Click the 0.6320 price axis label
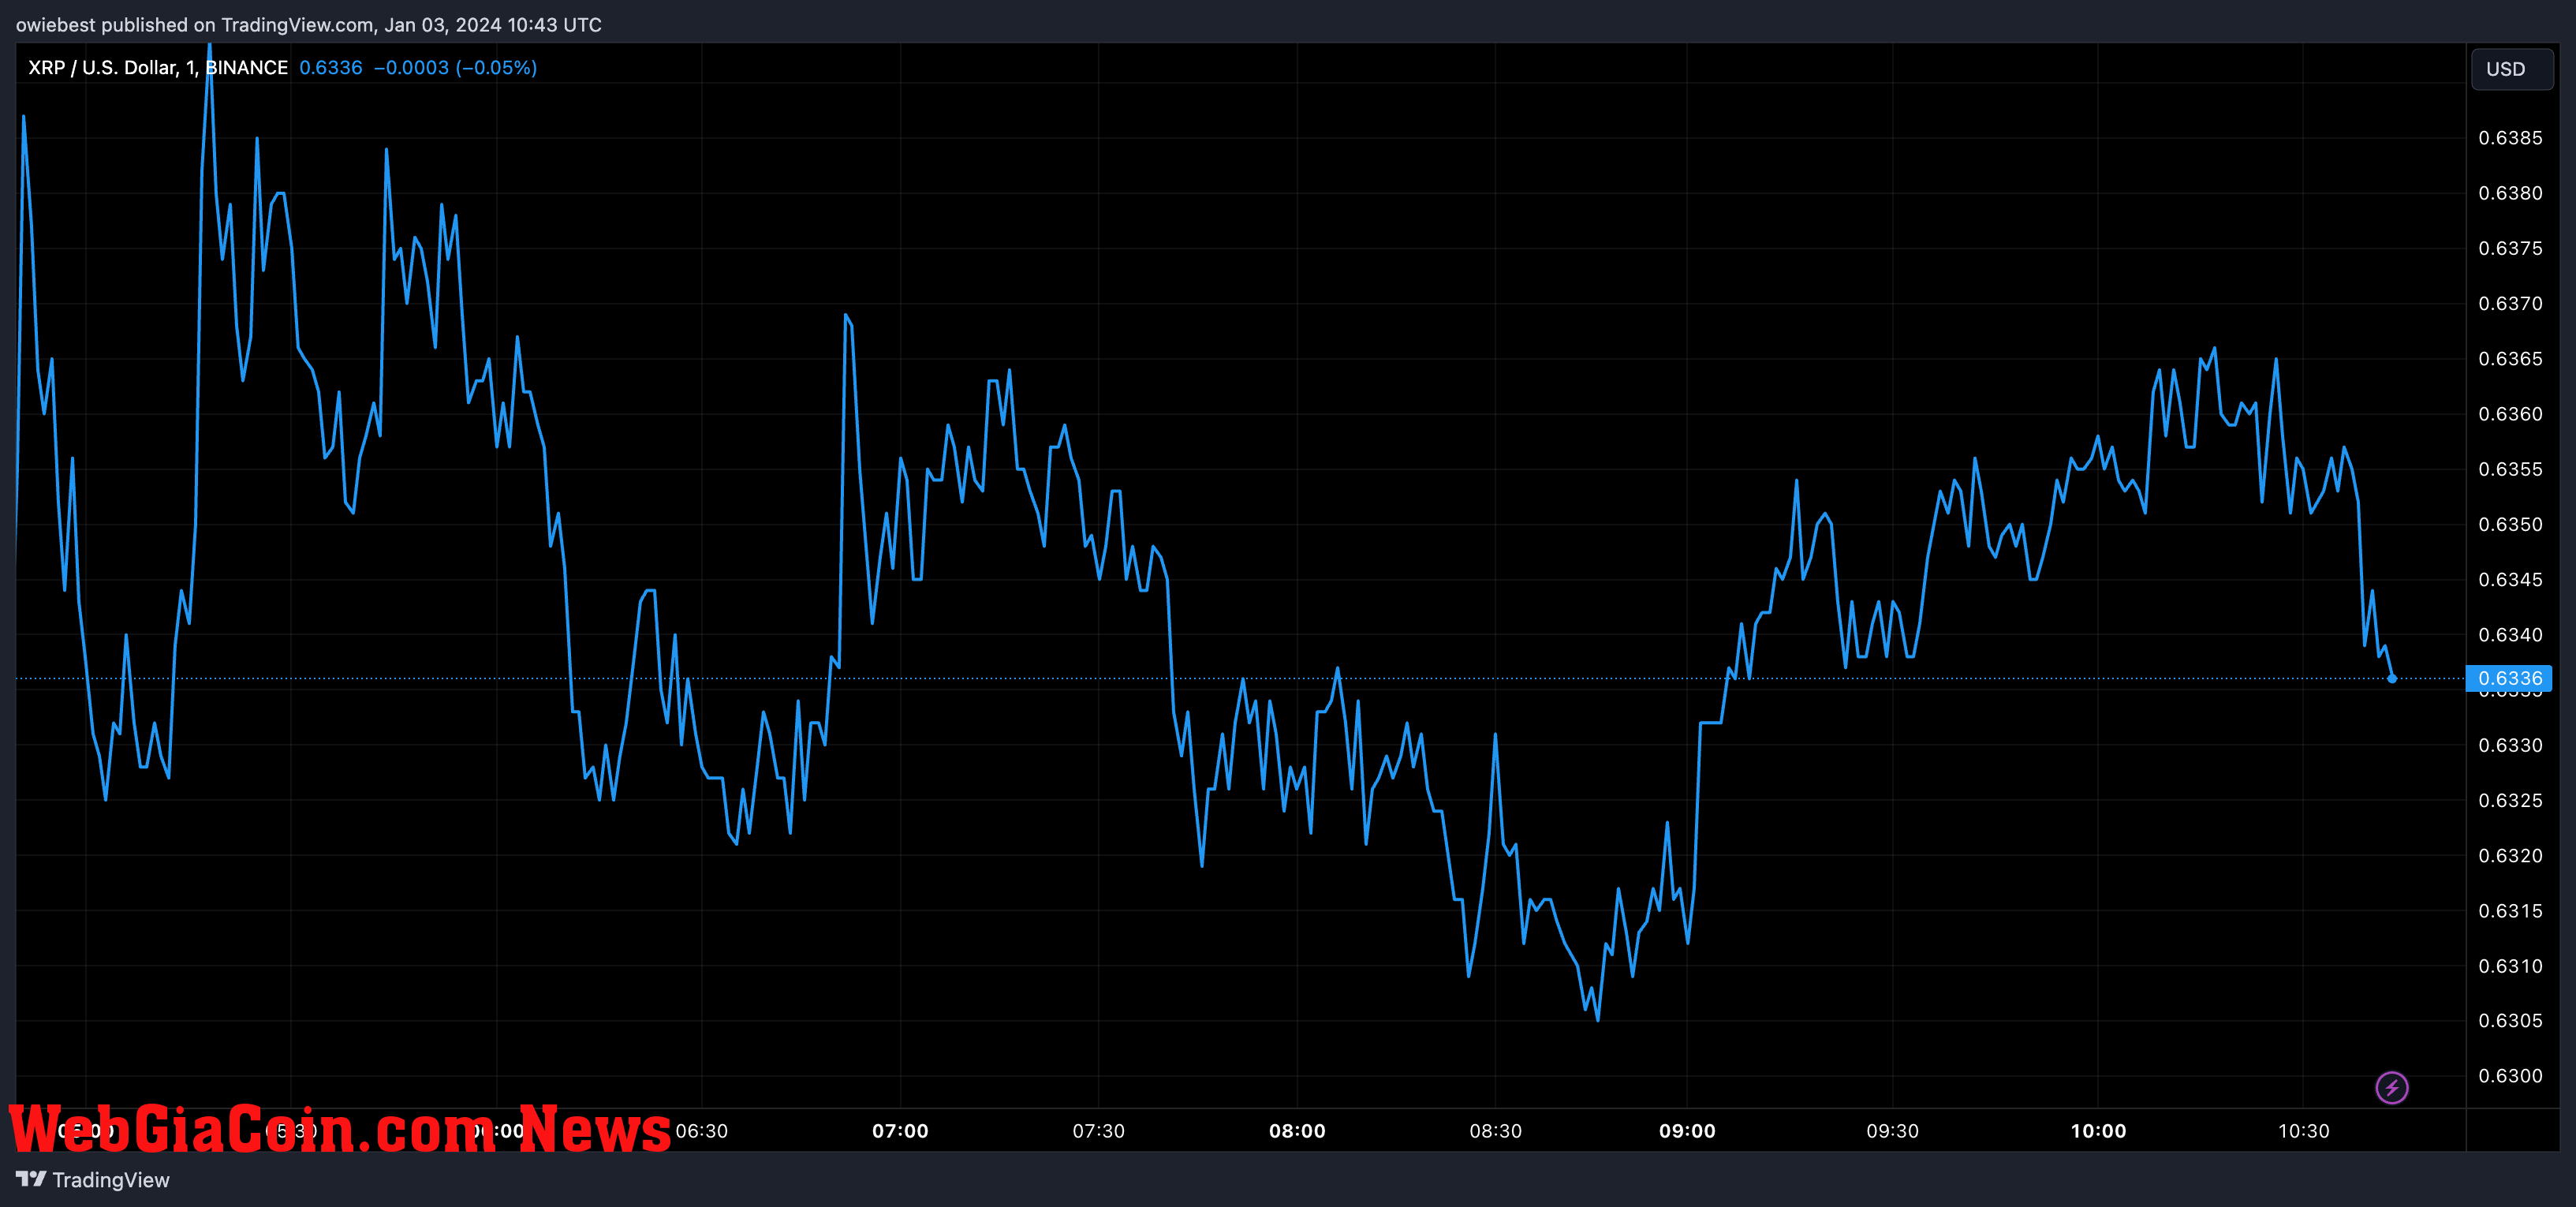Viewport: 2576px width, 1207px height. (2510, 855)
